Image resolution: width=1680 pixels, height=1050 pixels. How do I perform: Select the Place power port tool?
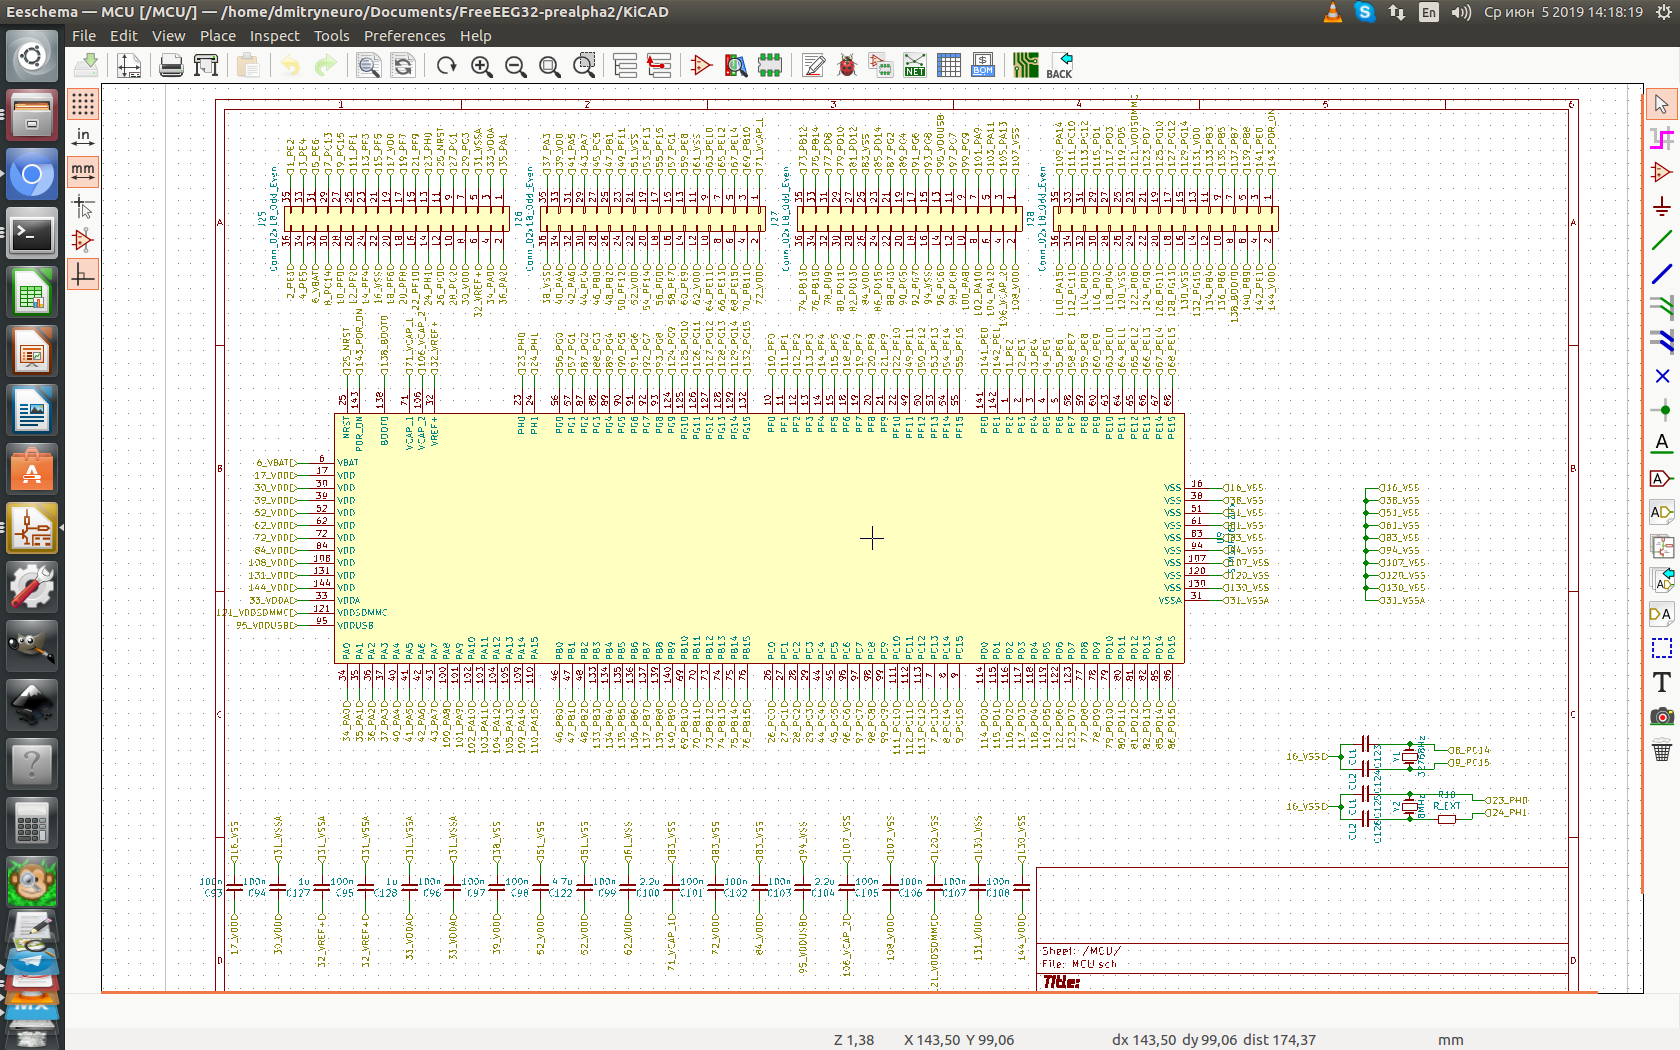pos(1661,206)
